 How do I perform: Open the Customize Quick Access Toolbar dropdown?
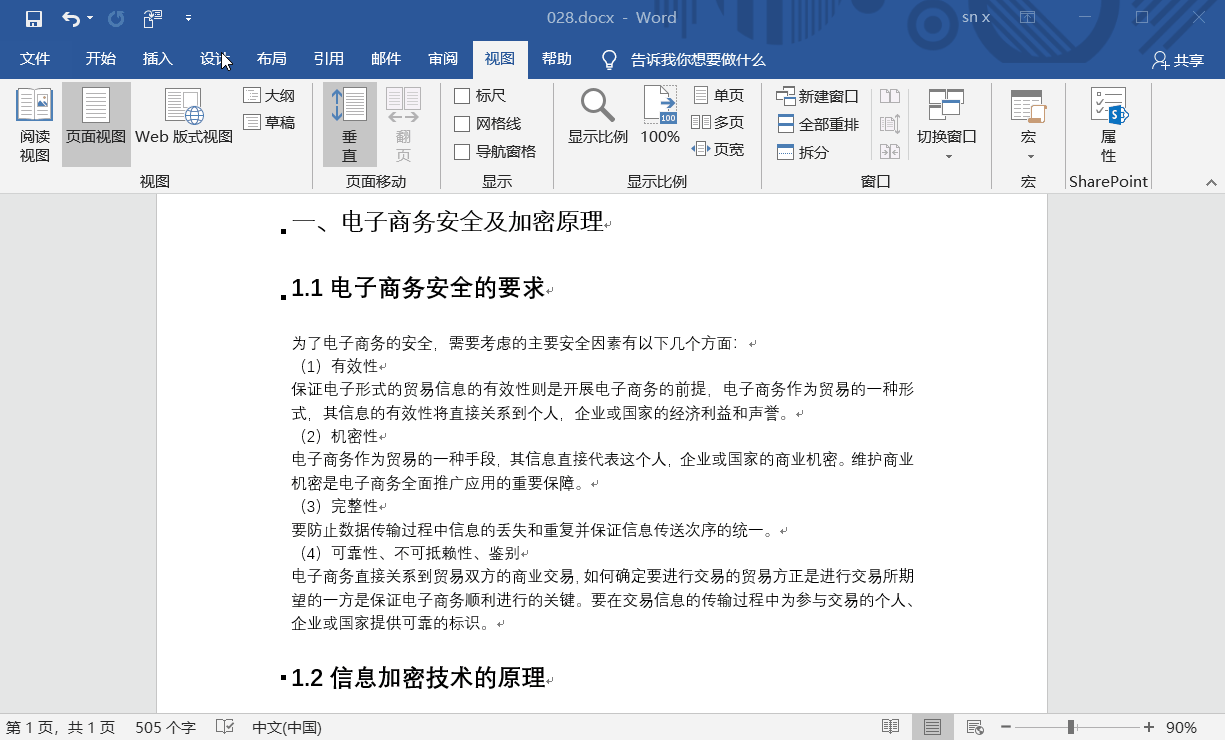[x=189, y=18]
